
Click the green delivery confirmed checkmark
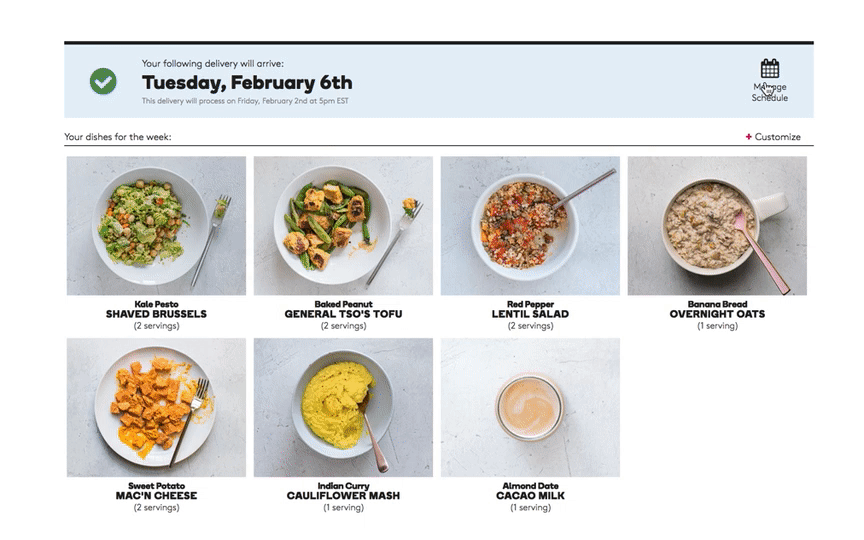(x=103, y=82)
